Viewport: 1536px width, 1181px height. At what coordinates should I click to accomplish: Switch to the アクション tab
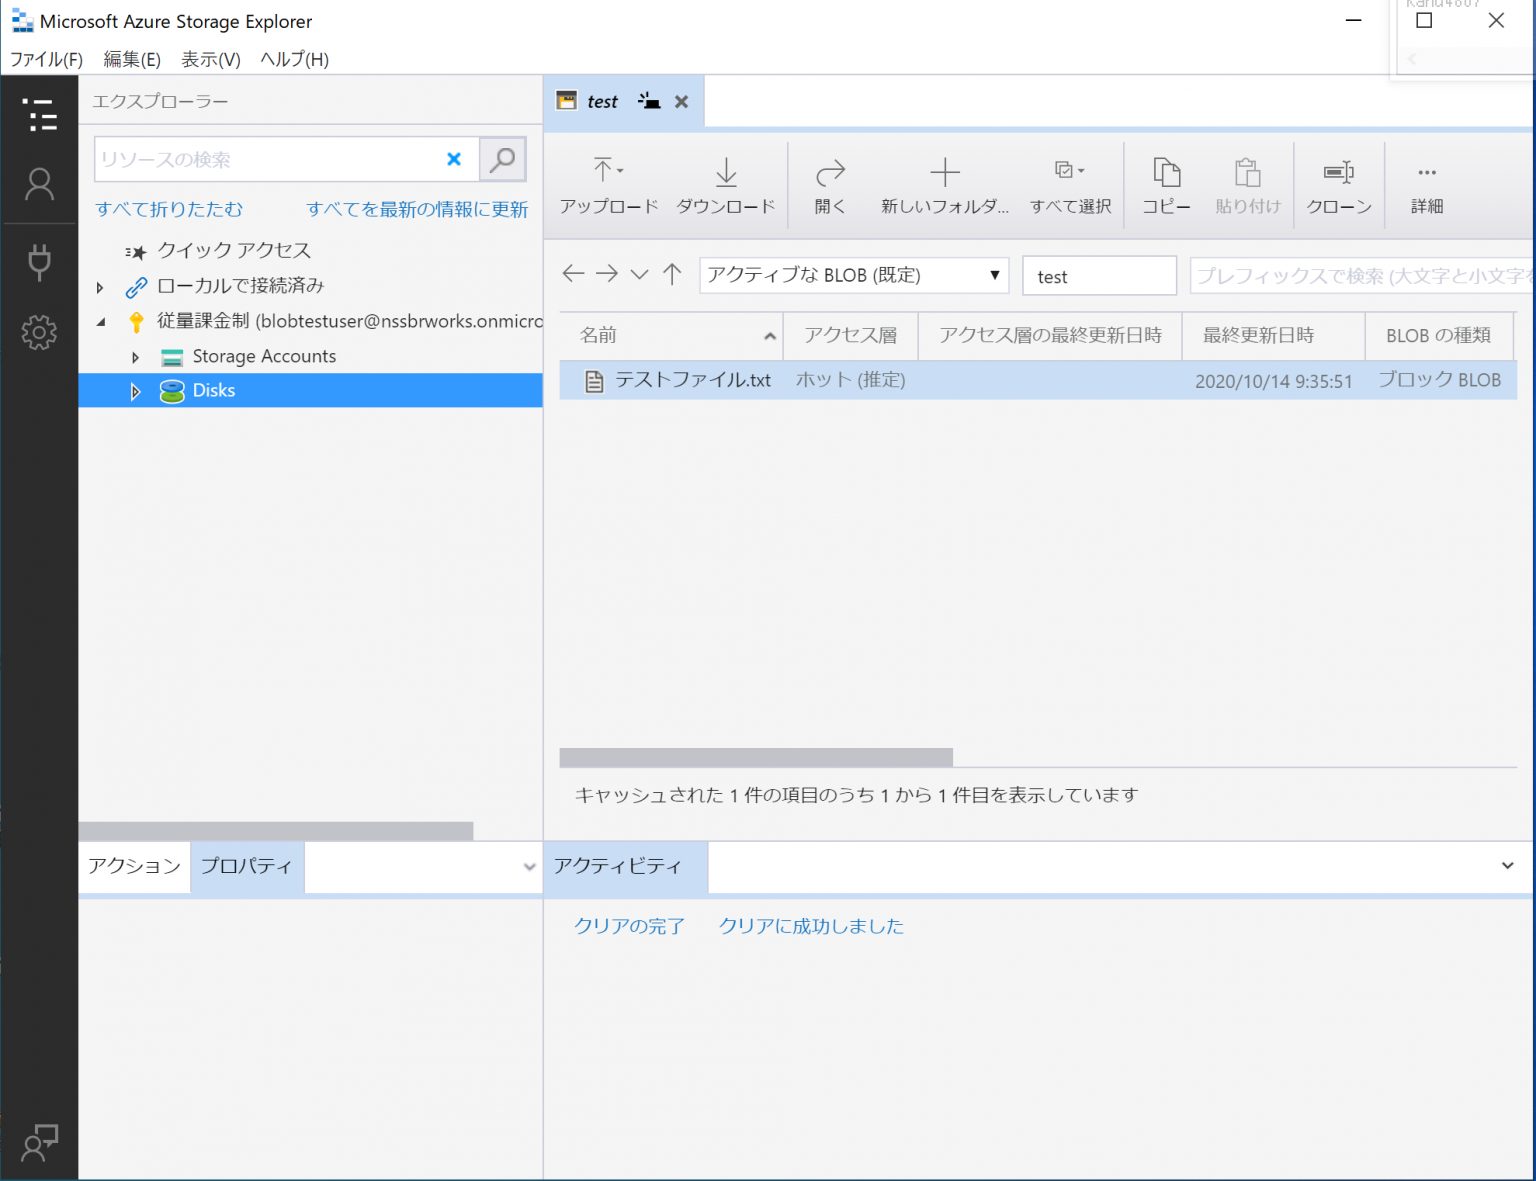pos(134,866)
